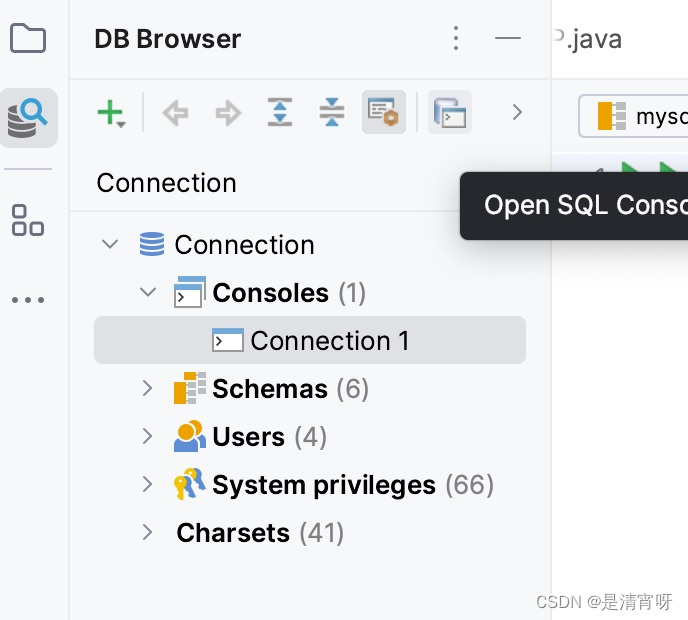Open object properties toolbar icon
This screenshot has height=620, width=688.
click(383, 112)
